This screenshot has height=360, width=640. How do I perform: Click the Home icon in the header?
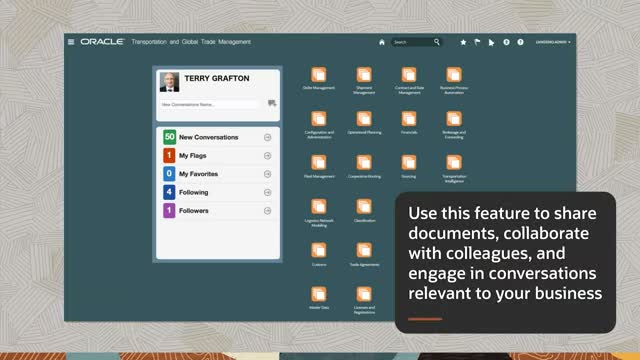coord(382,42)
